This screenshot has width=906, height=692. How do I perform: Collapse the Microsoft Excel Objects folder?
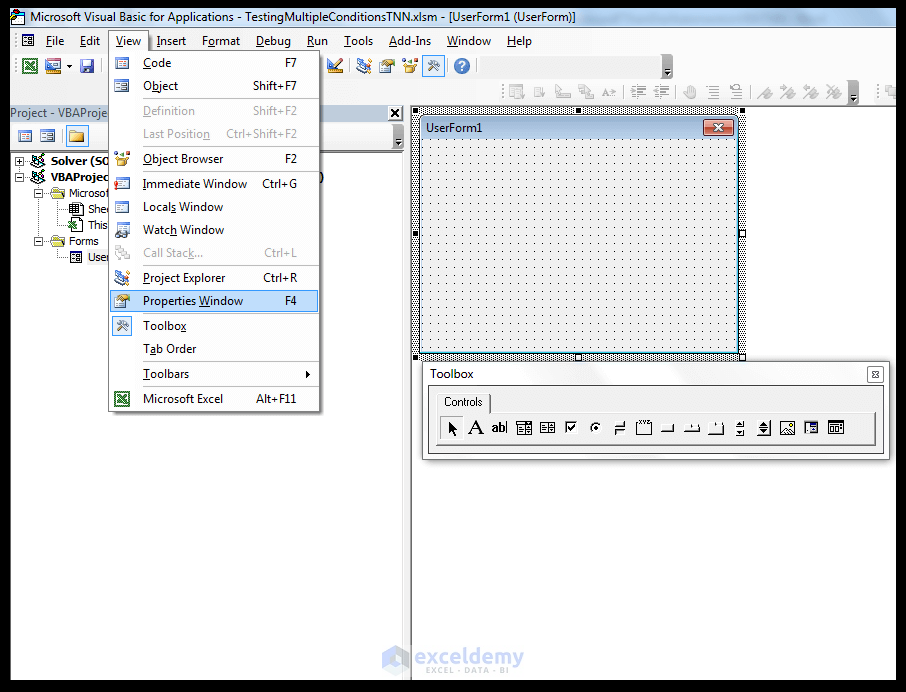coord(38,194)
